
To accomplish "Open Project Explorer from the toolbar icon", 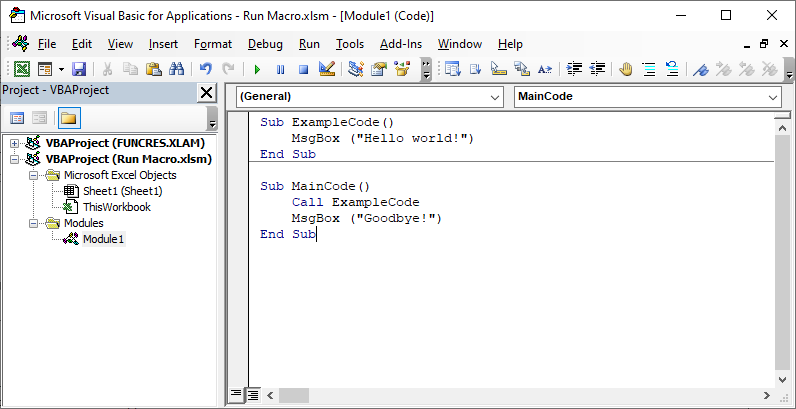I will [x=356, y=69].
